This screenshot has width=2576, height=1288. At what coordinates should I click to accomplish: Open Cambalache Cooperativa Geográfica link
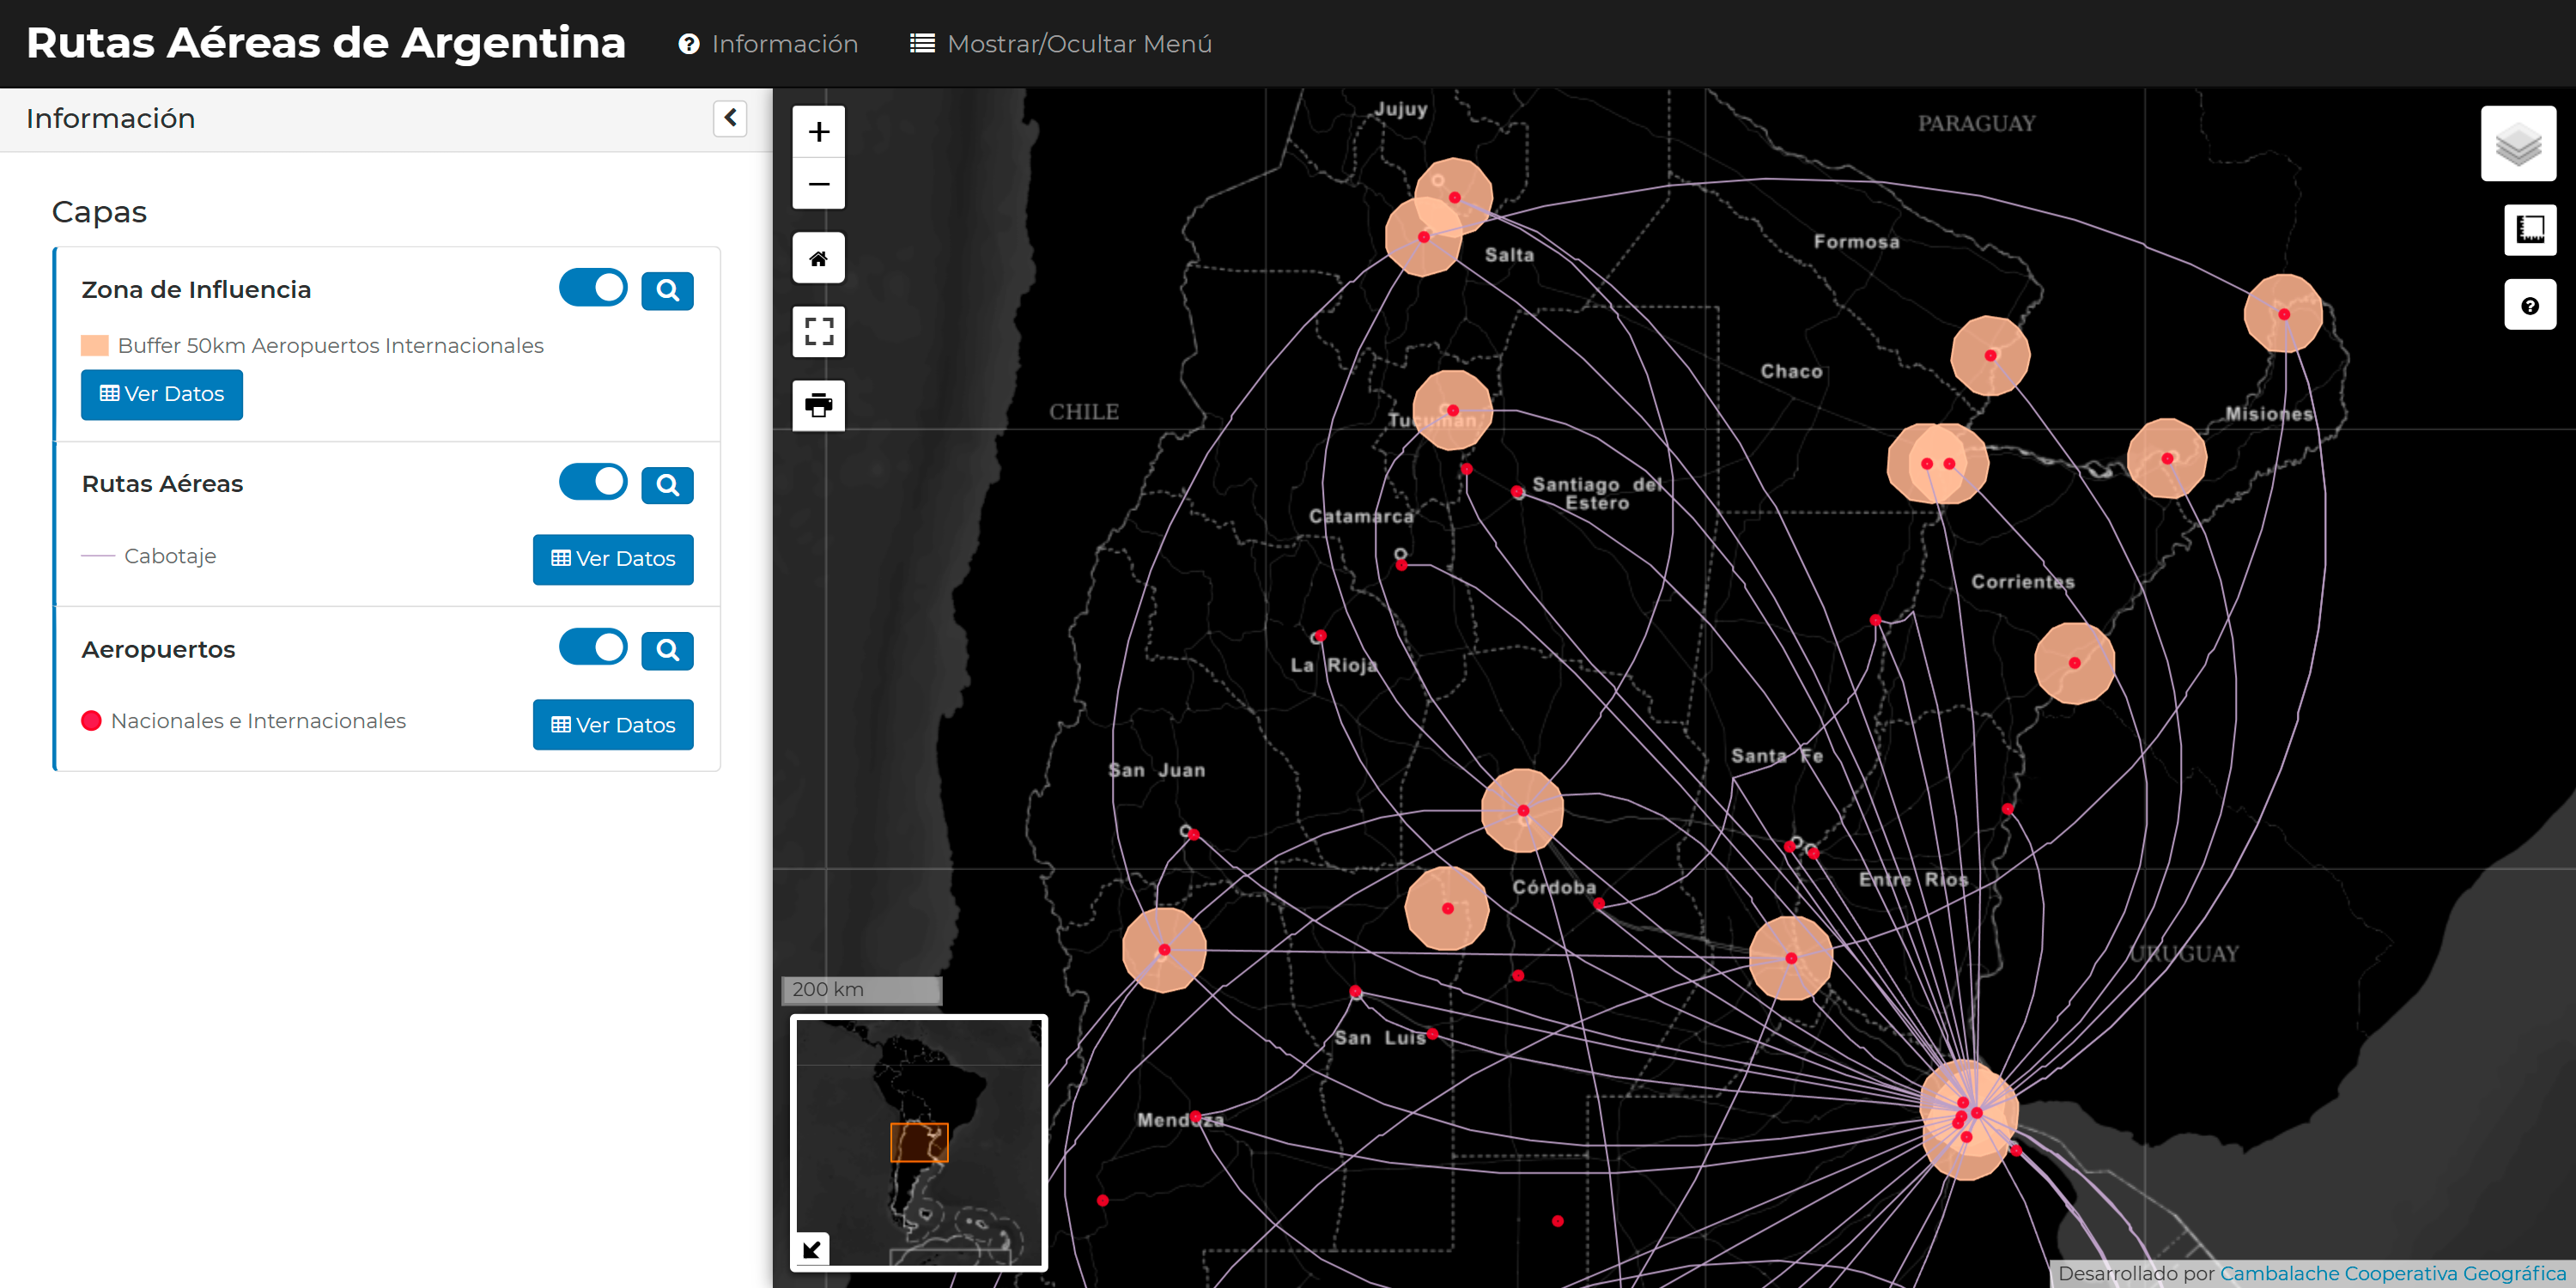[x=2391, y=1273]
